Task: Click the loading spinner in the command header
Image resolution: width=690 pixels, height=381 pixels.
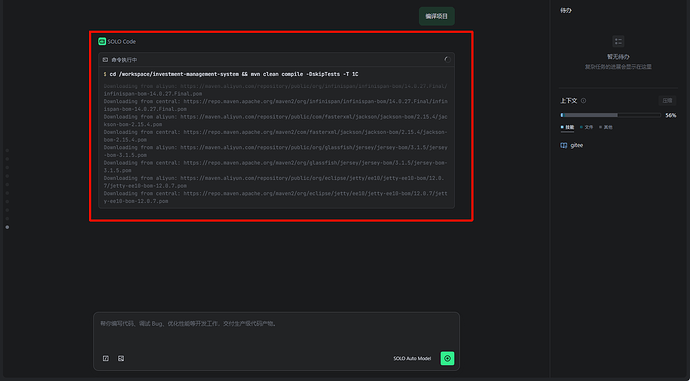Action: point(447,60)
